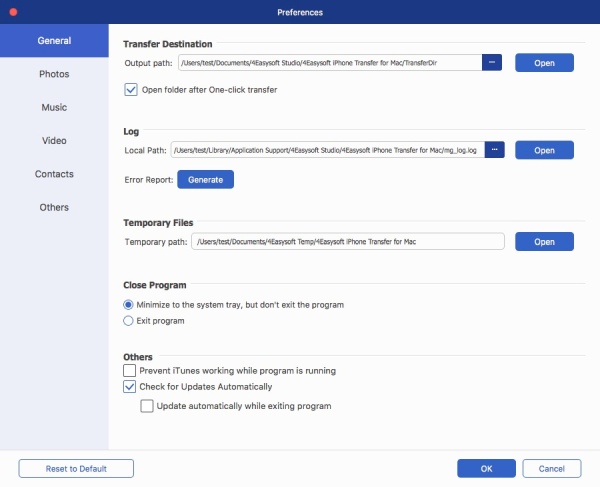The width and height of the screenshot is (600, 487).
Task: Enable Prevent iTunes working while program is running
Action: click(x=129, y=370)
